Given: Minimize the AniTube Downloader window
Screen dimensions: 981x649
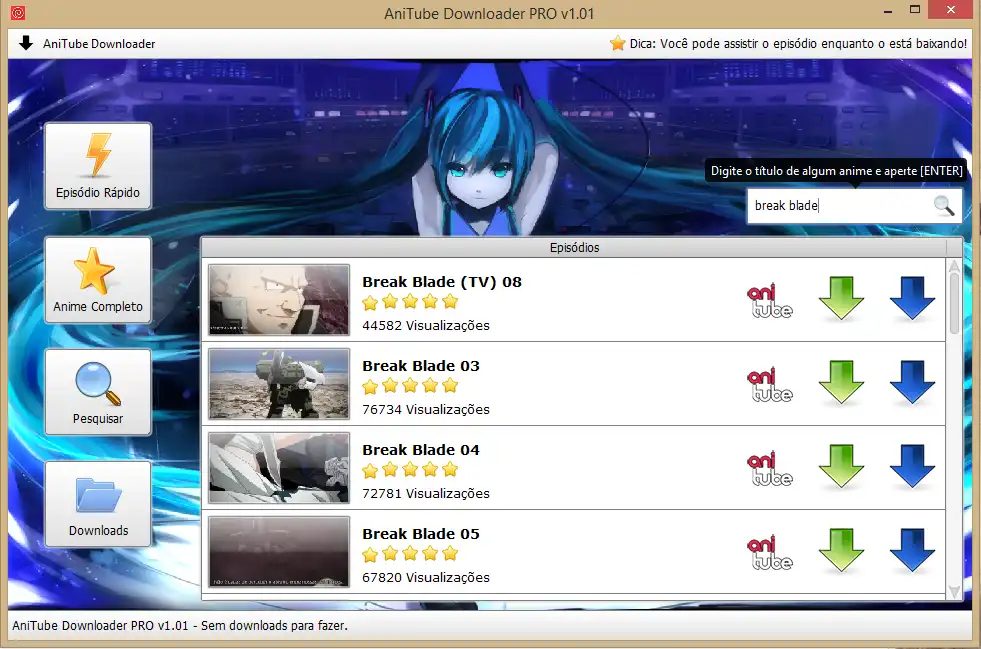Looking at the screenshot, I should 888,11.
